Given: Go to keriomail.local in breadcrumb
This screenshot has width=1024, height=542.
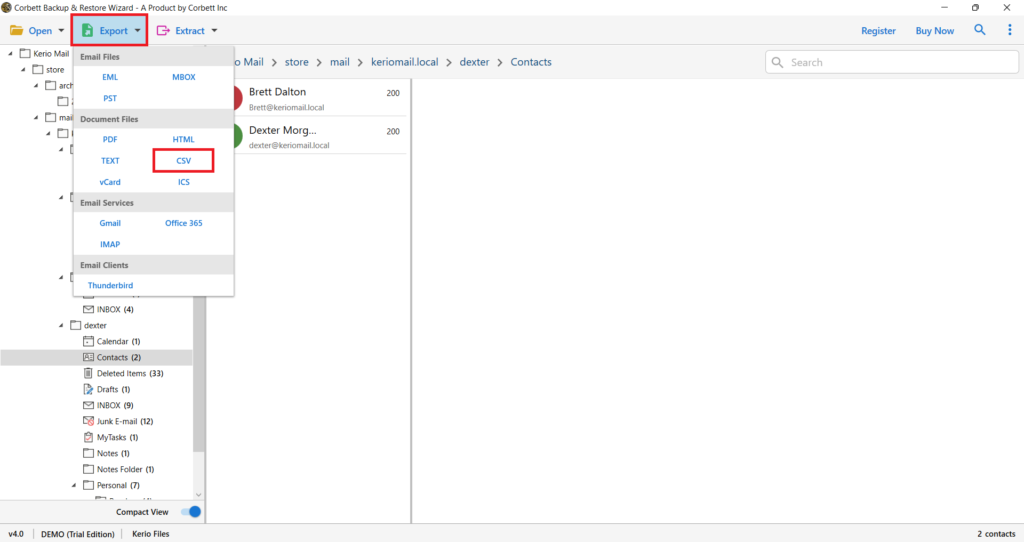Looking at the screenshot, I should (x=404, y=62).
